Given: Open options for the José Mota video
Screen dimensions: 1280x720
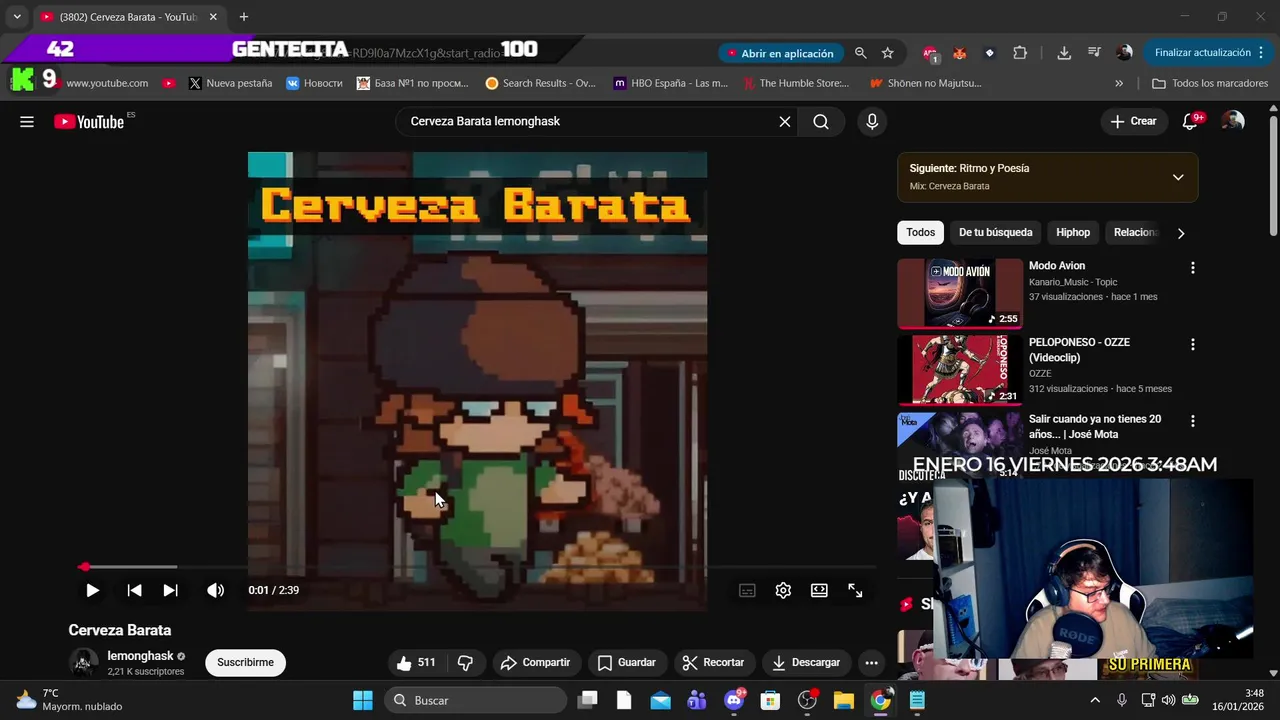Looking at the screenshot, I should 1192,421.
